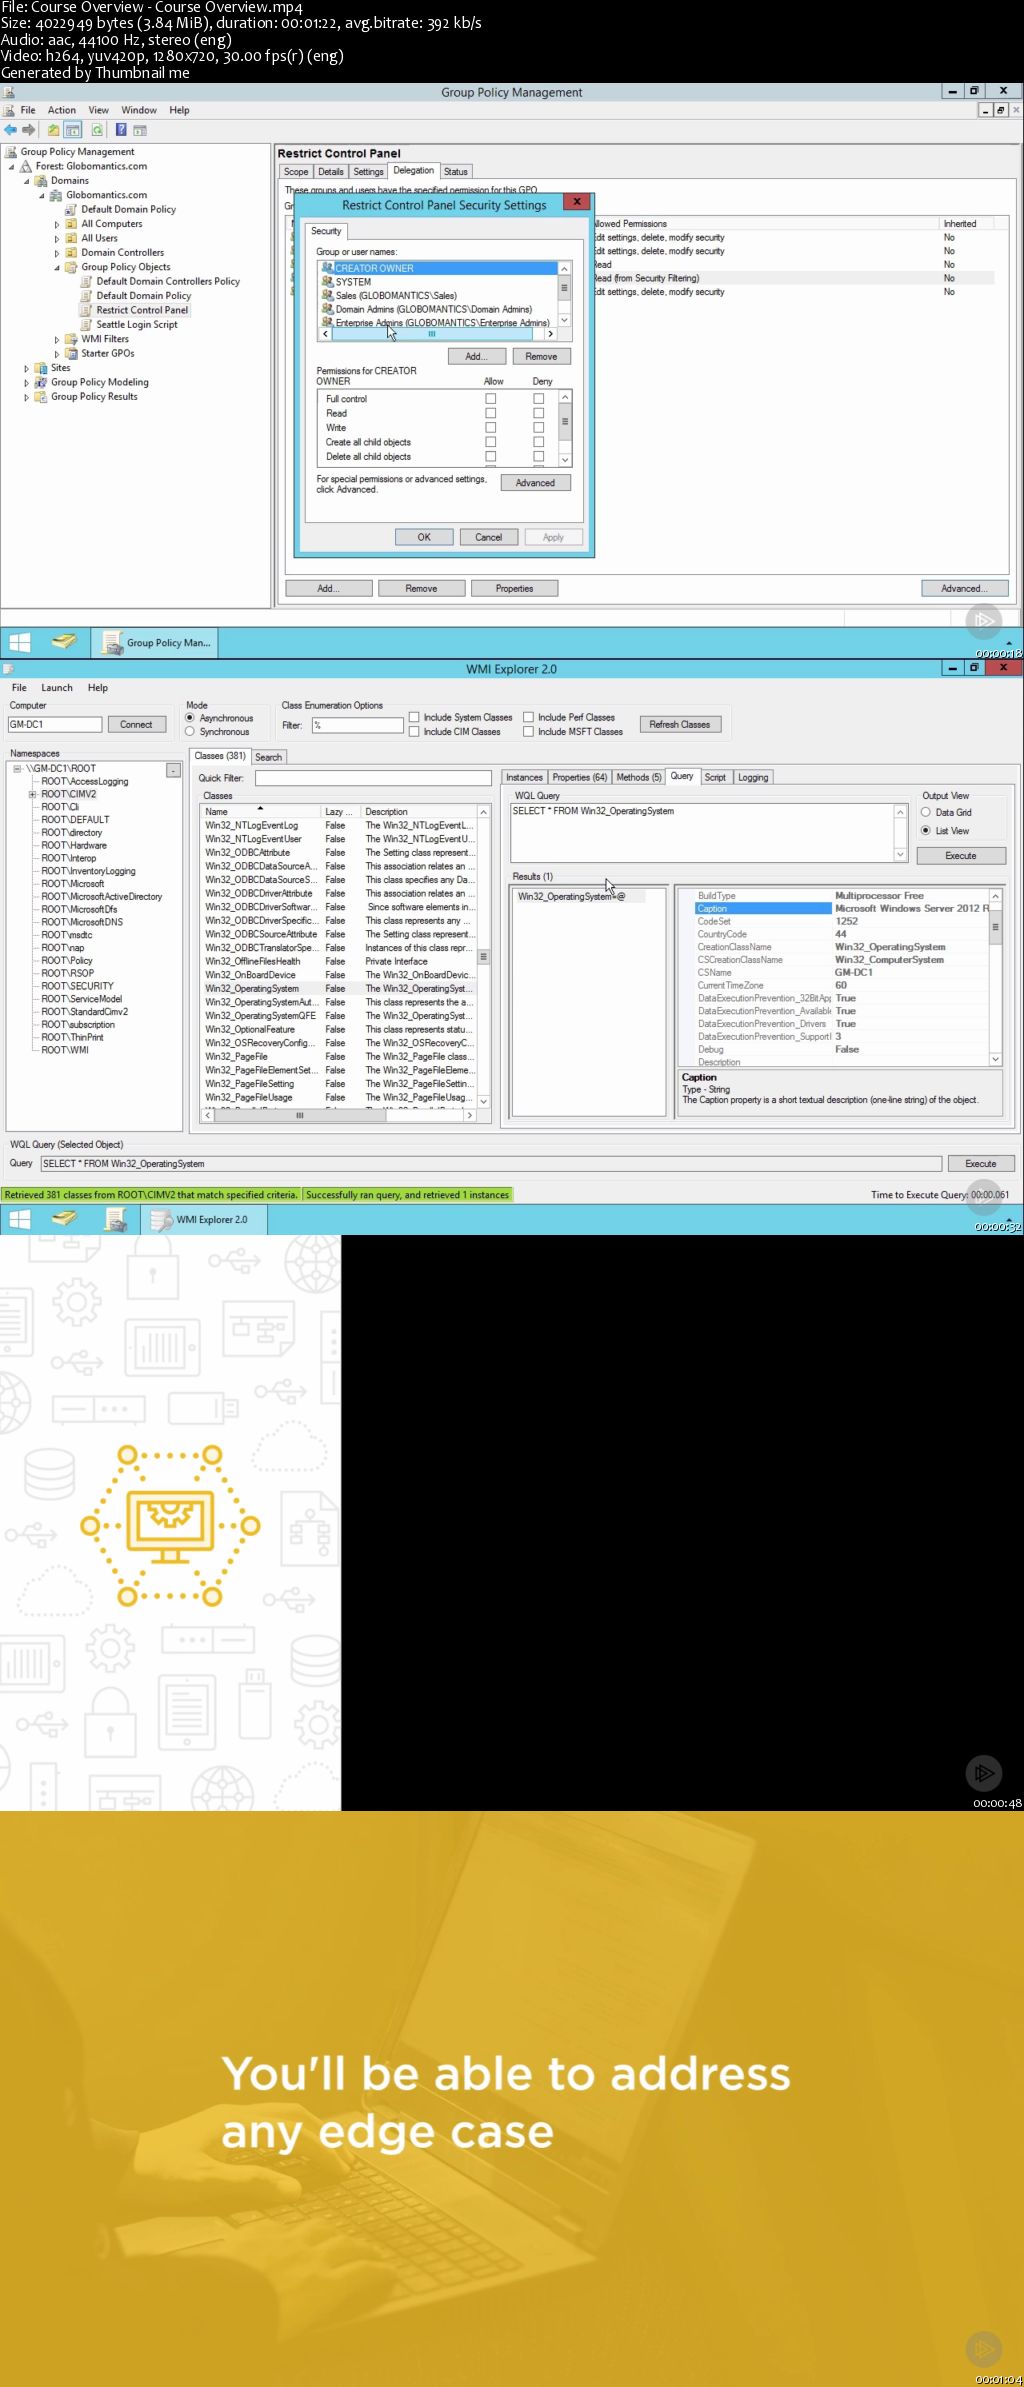The height and width of the screenshot is (2387, 1024).
Task: Click Remove below the group or user names list
Action: tap(541, 356)
